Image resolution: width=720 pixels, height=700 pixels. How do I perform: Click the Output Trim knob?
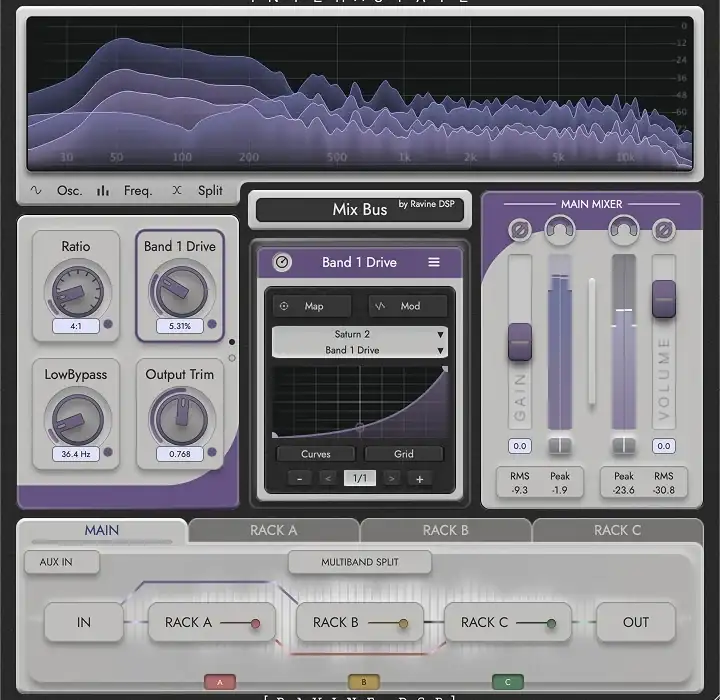pyautogui.click(x=181, y=419)
